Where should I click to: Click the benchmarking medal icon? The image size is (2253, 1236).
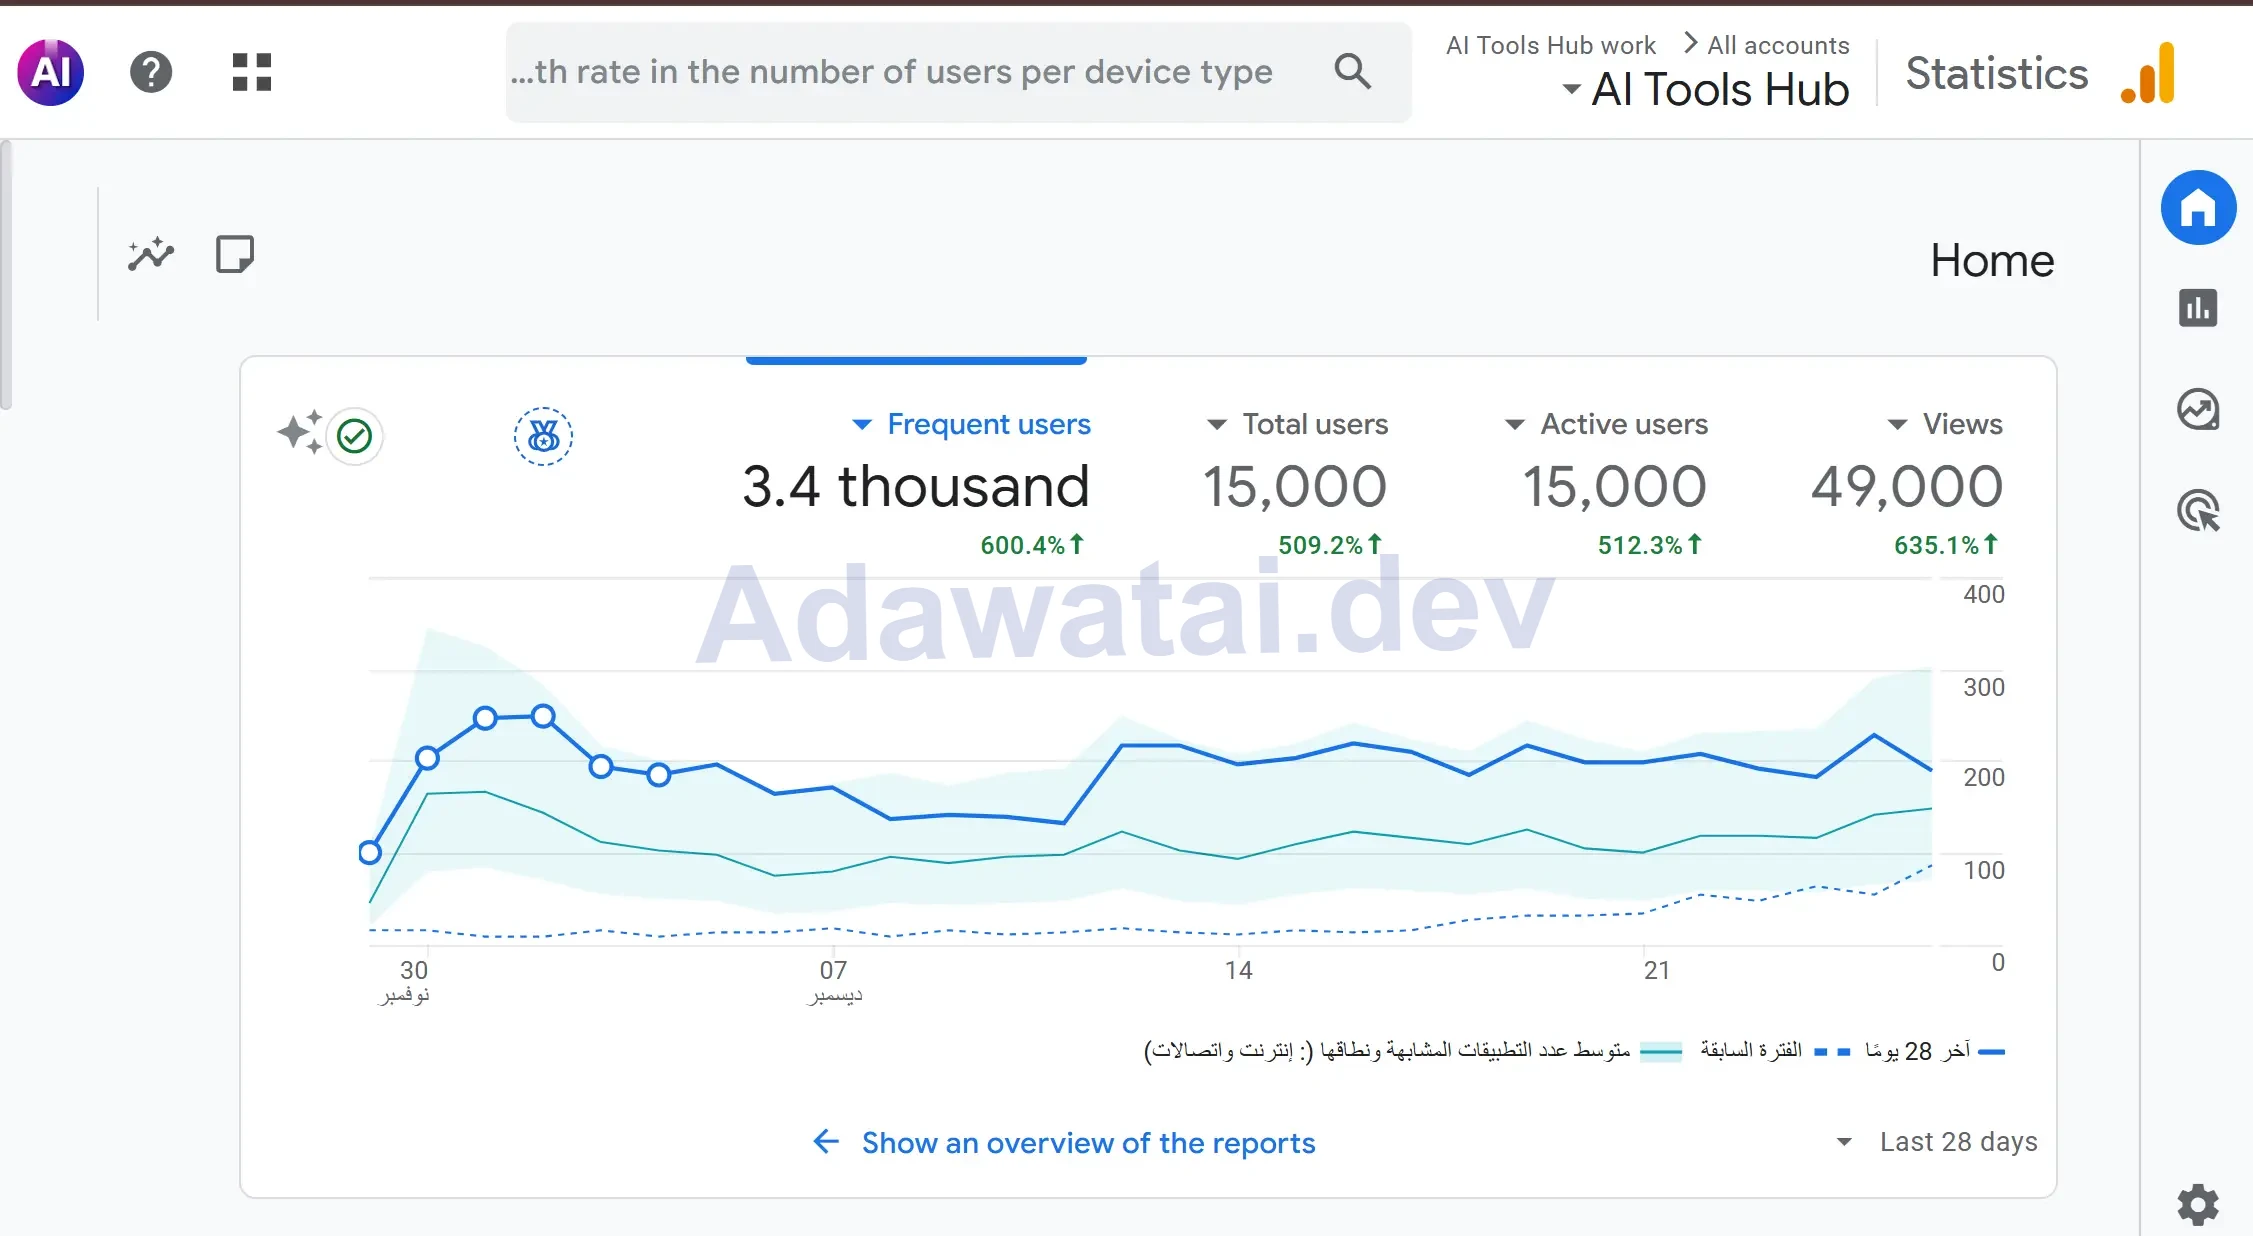(543, 436)
